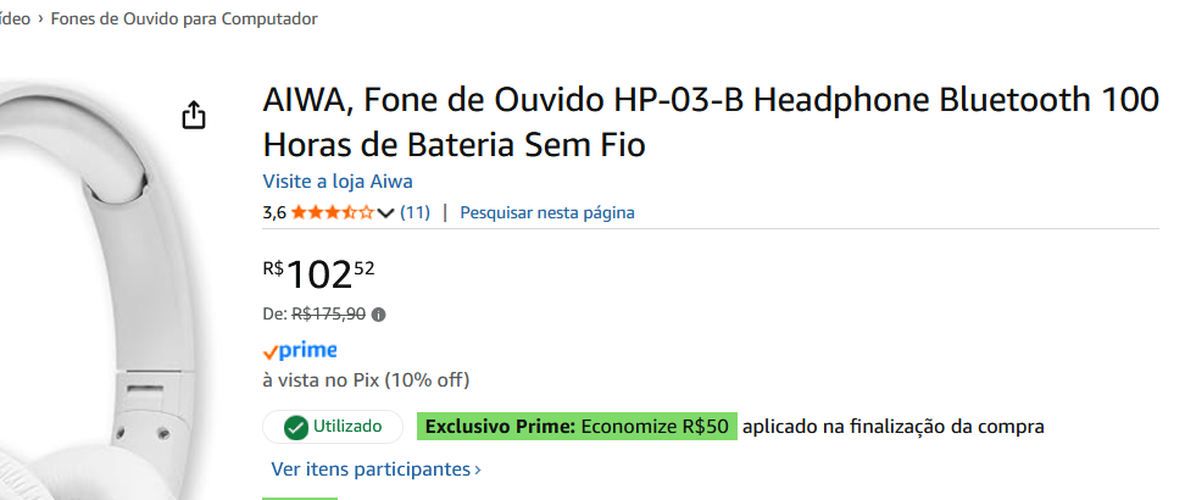Open the Fones de Ouvido para Computador breadcrumb
This screenshot has height=500, width=1185.
point(184,19)
